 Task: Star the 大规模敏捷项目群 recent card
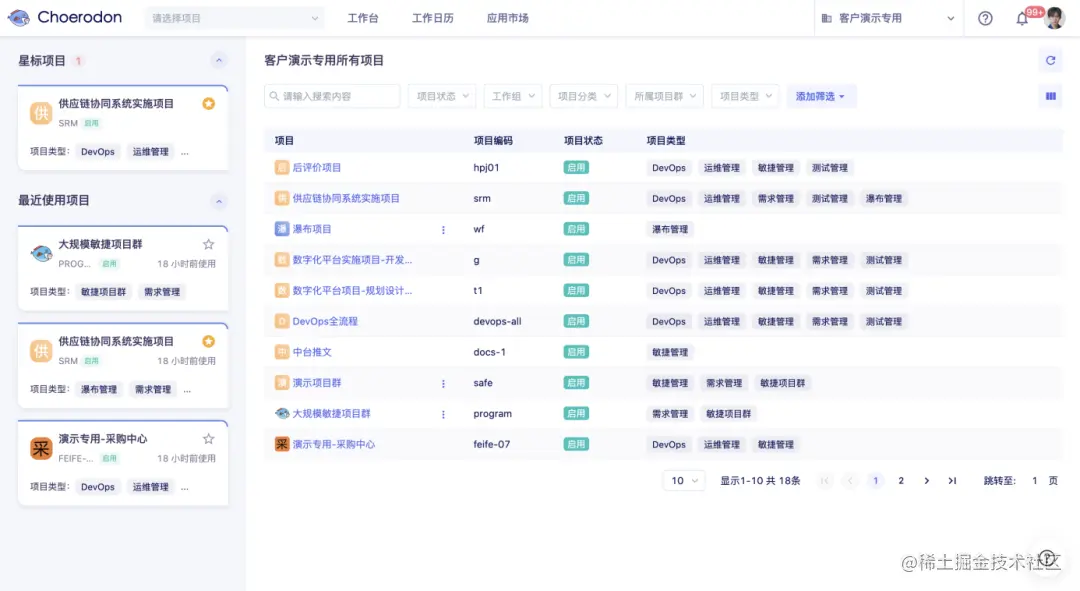209,244
